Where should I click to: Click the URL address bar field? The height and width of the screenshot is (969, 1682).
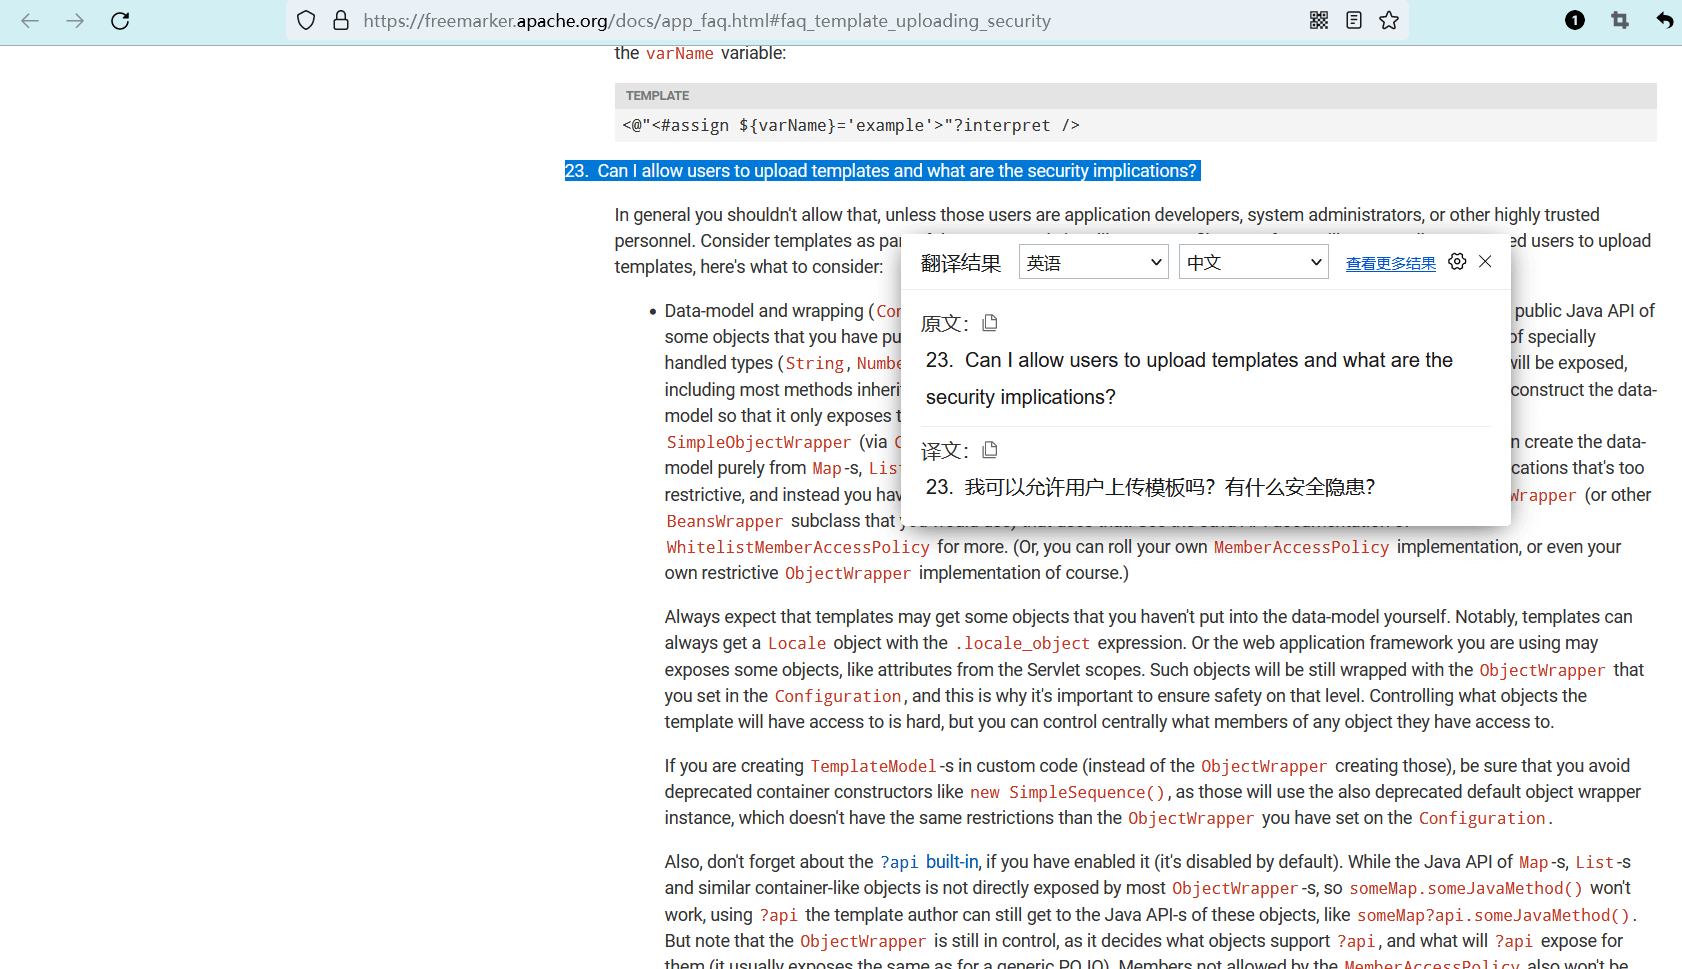pos(800,21)
